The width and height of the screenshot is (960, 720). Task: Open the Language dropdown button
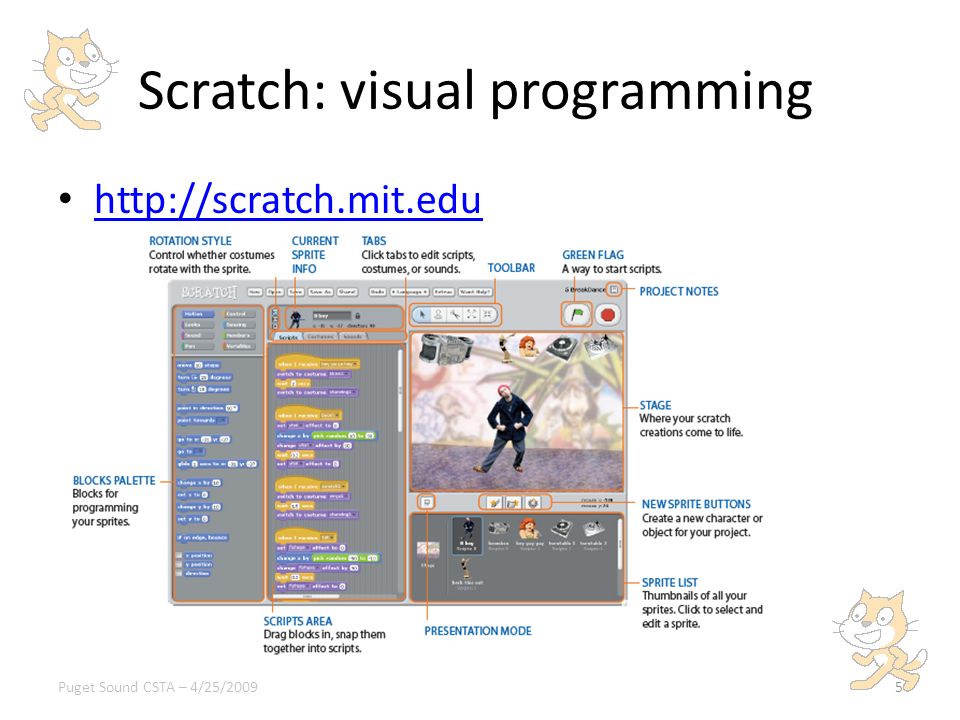(410, 292)
